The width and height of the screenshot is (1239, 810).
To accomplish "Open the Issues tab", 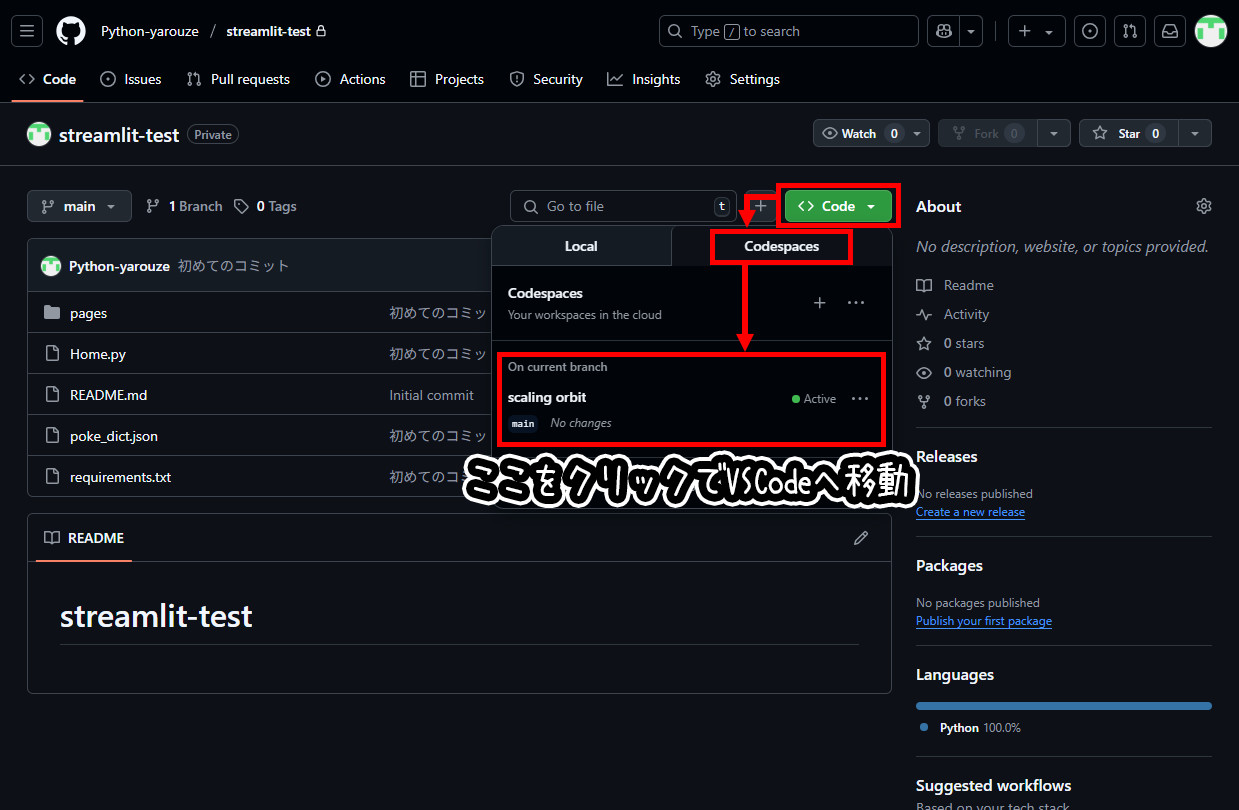I will coord(131,79).
